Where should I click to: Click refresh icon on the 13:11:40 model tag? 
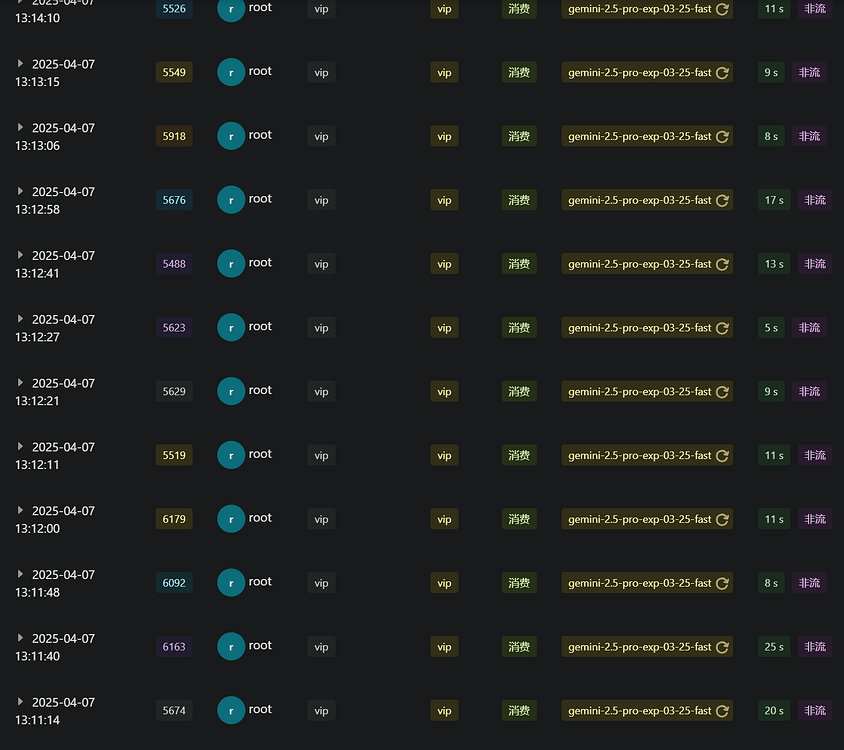722,647
